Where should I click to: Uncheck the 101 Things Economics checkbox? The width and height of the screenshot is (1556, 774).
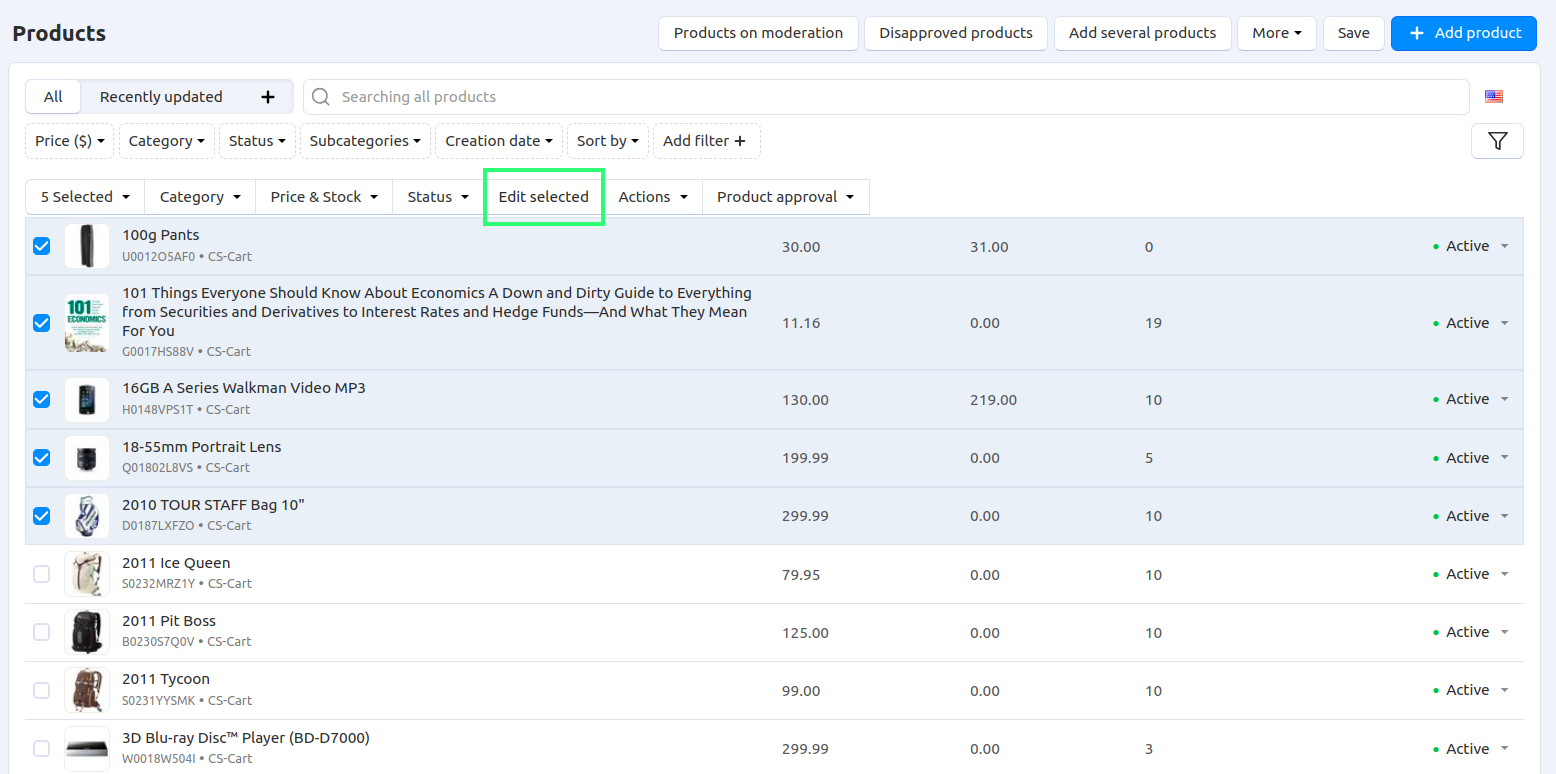tap(42, 323)
